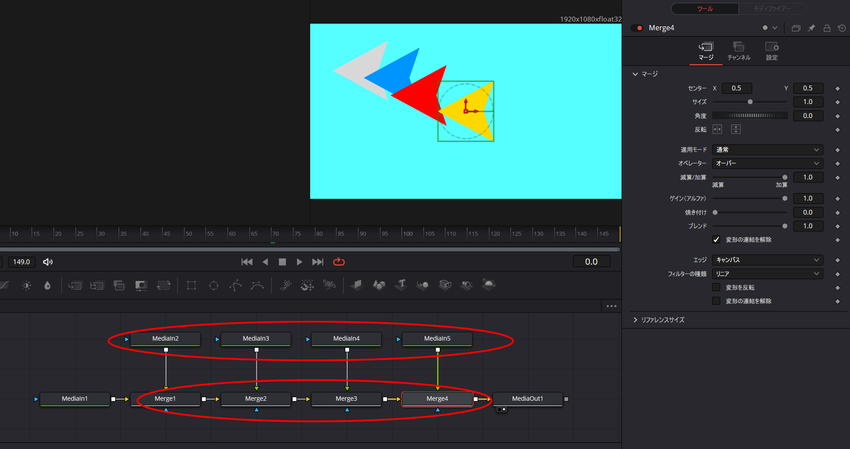
Task: Click the 焼き付け slider handle
Action: tap(715, 213)
